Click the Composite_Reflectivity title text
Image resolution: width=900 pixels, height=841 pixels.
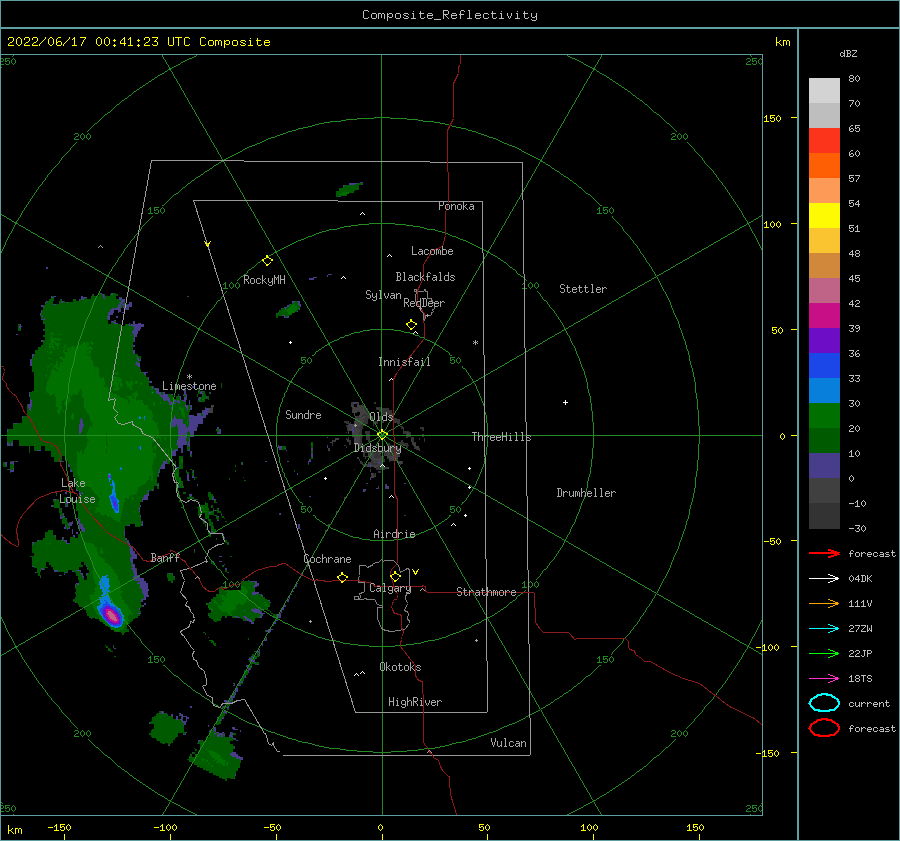point(450,15)
